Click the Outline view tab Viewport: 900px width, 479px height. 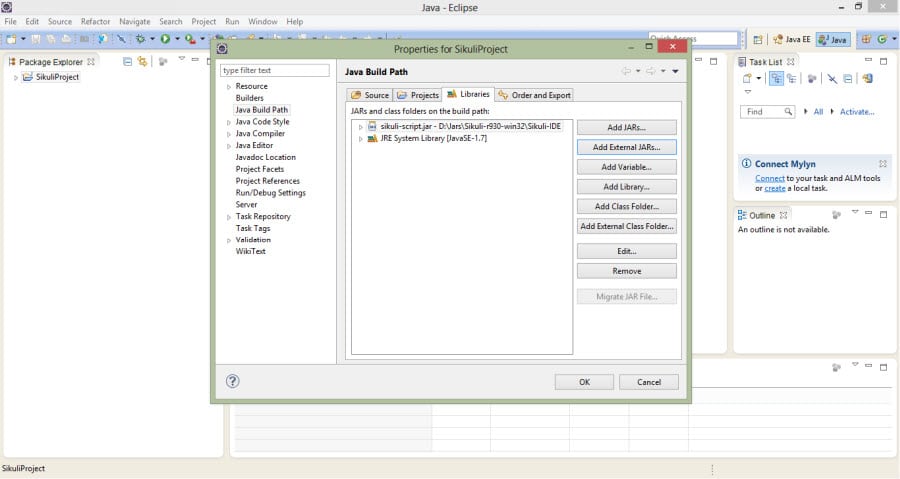tap(762, 215)
